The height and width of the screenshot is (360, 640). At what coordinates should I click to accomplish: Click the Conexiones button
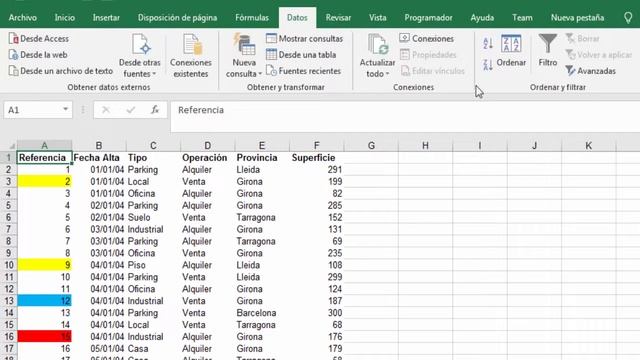pos(427,39)
